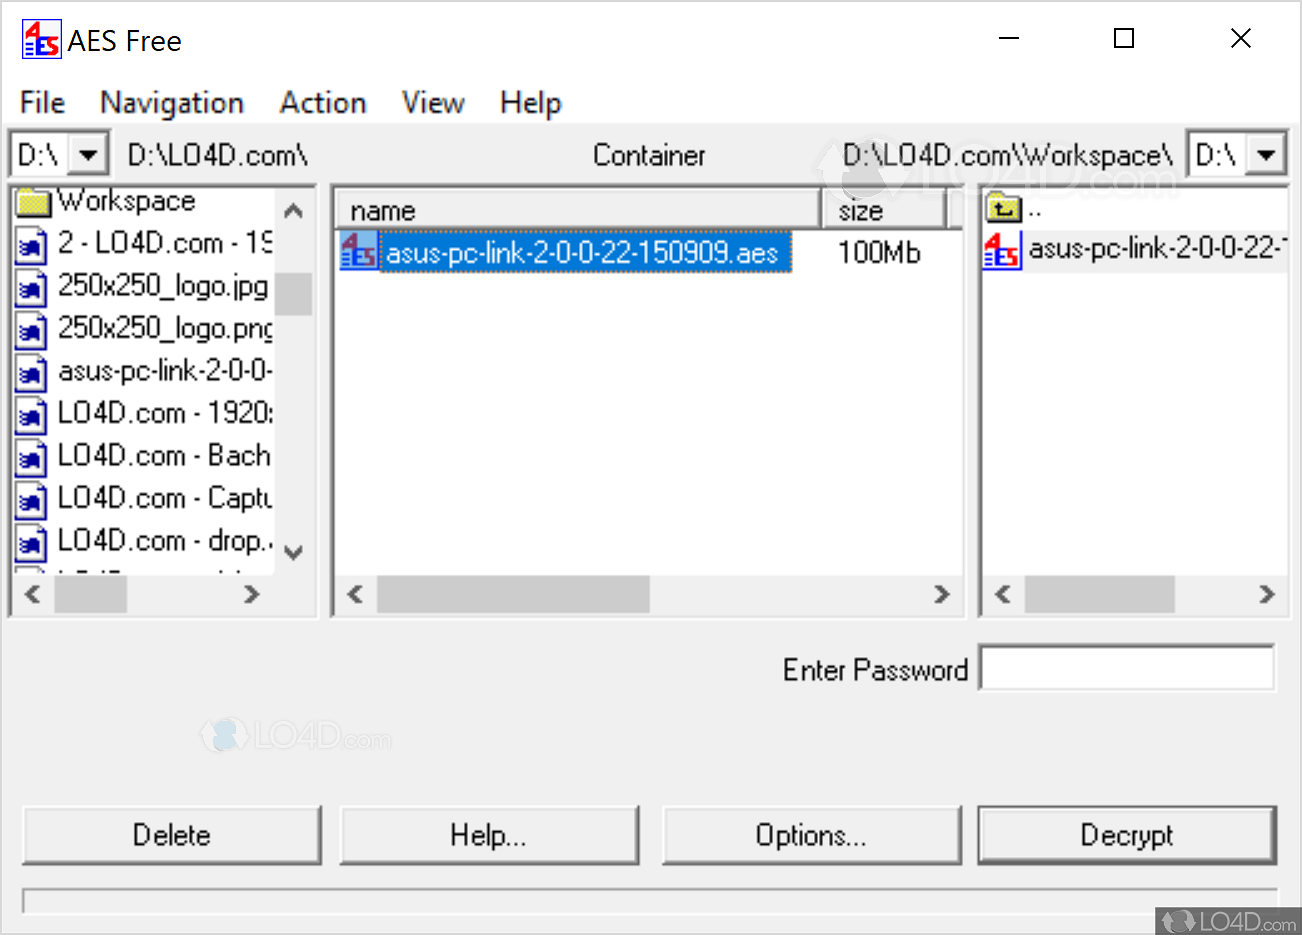
Task: Click AES icon of container file asus-pc-link-2-0-0-22-150909.aes
Action: coord(359,251)
